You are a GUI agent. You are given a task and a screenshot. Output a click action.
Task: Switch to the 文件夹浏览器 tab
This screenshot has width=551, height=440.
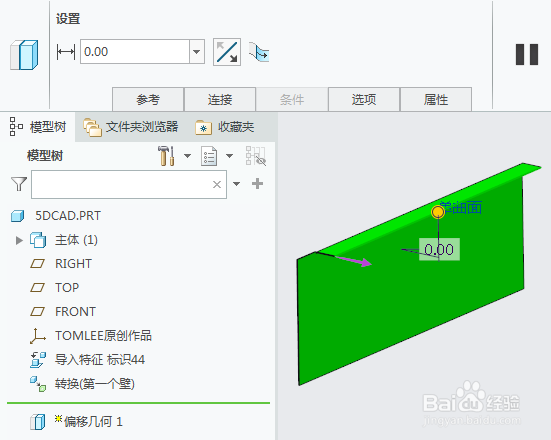[131, 127]
